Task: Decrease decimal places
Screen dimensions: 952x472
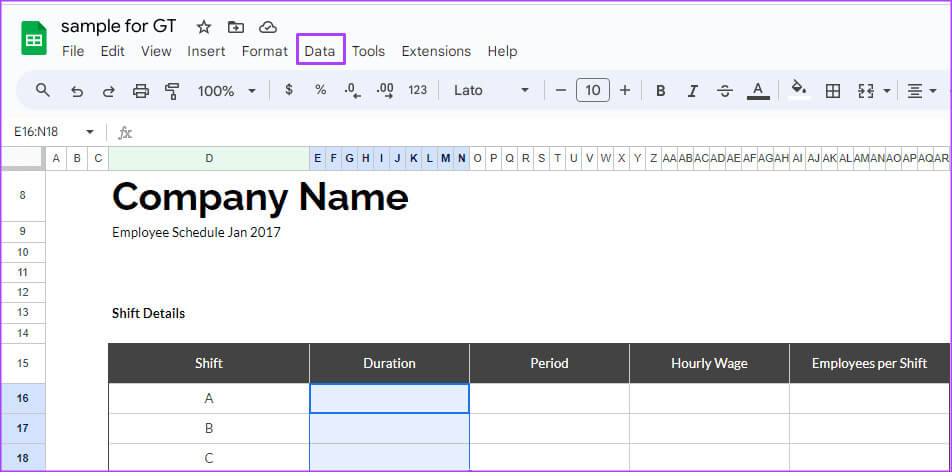Action: 352,91
